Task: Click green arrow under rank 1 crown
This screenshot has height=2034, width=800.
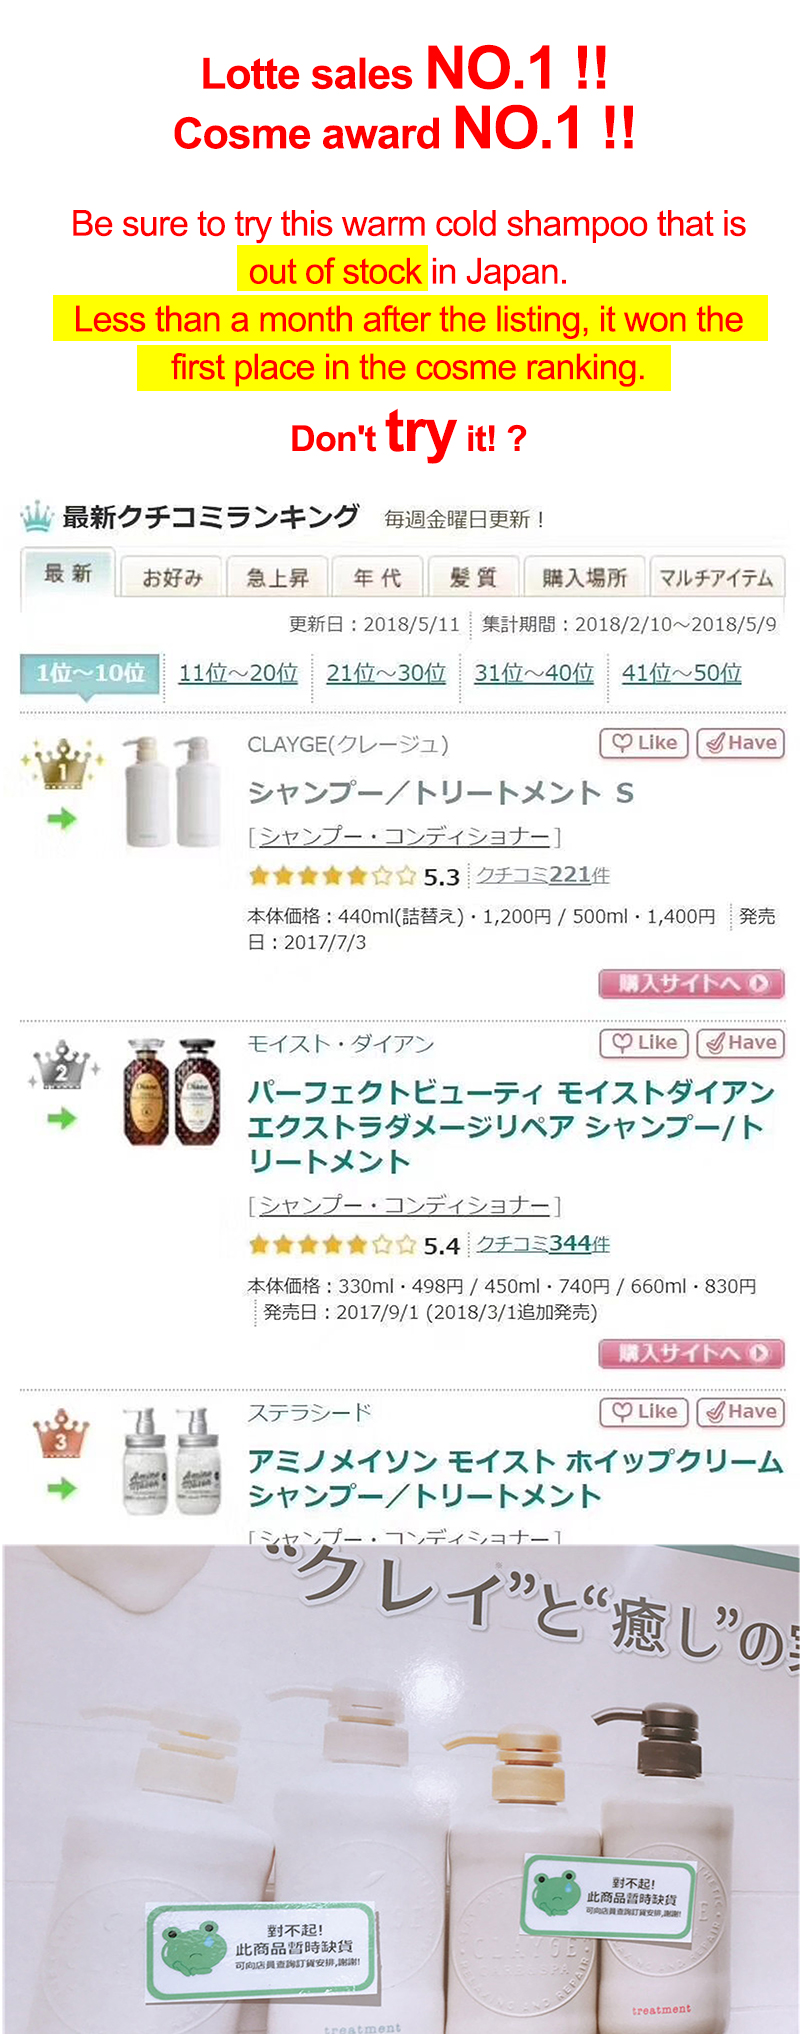Action: click(62, 819)
